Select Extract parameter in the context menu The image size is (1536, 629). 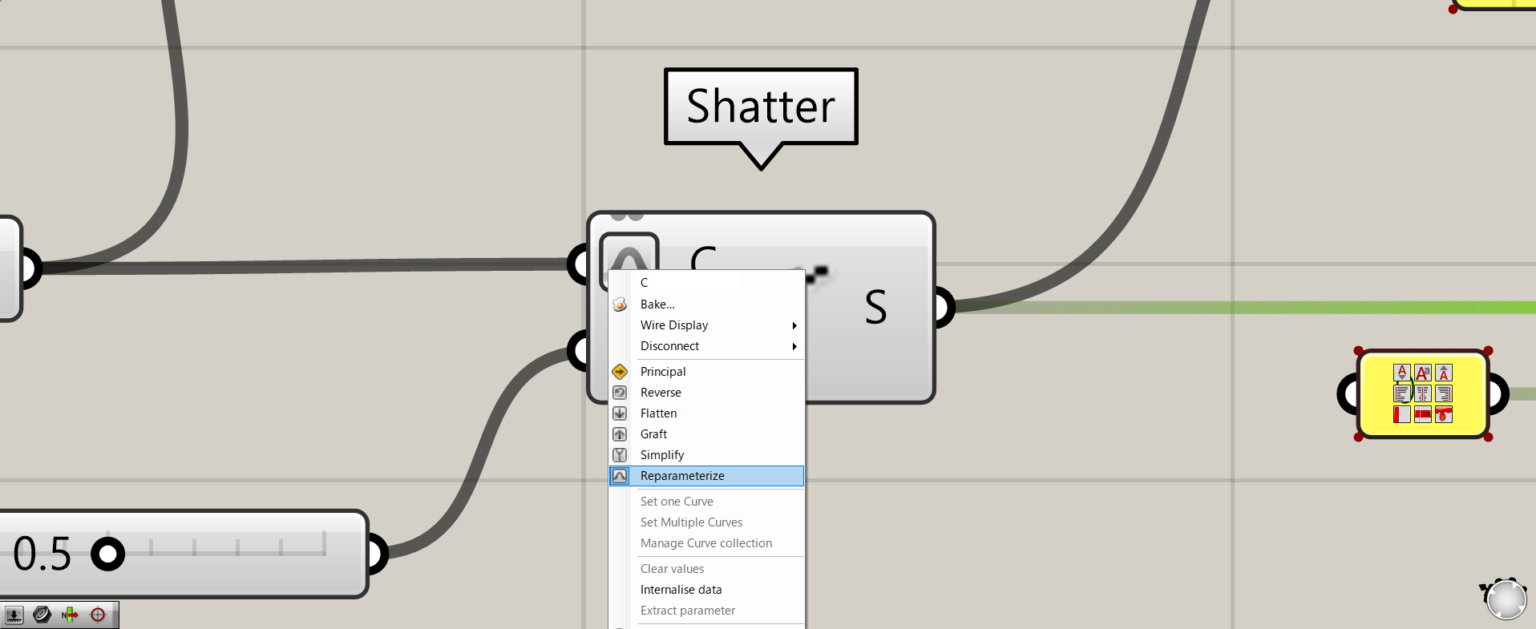click(687, 610)
